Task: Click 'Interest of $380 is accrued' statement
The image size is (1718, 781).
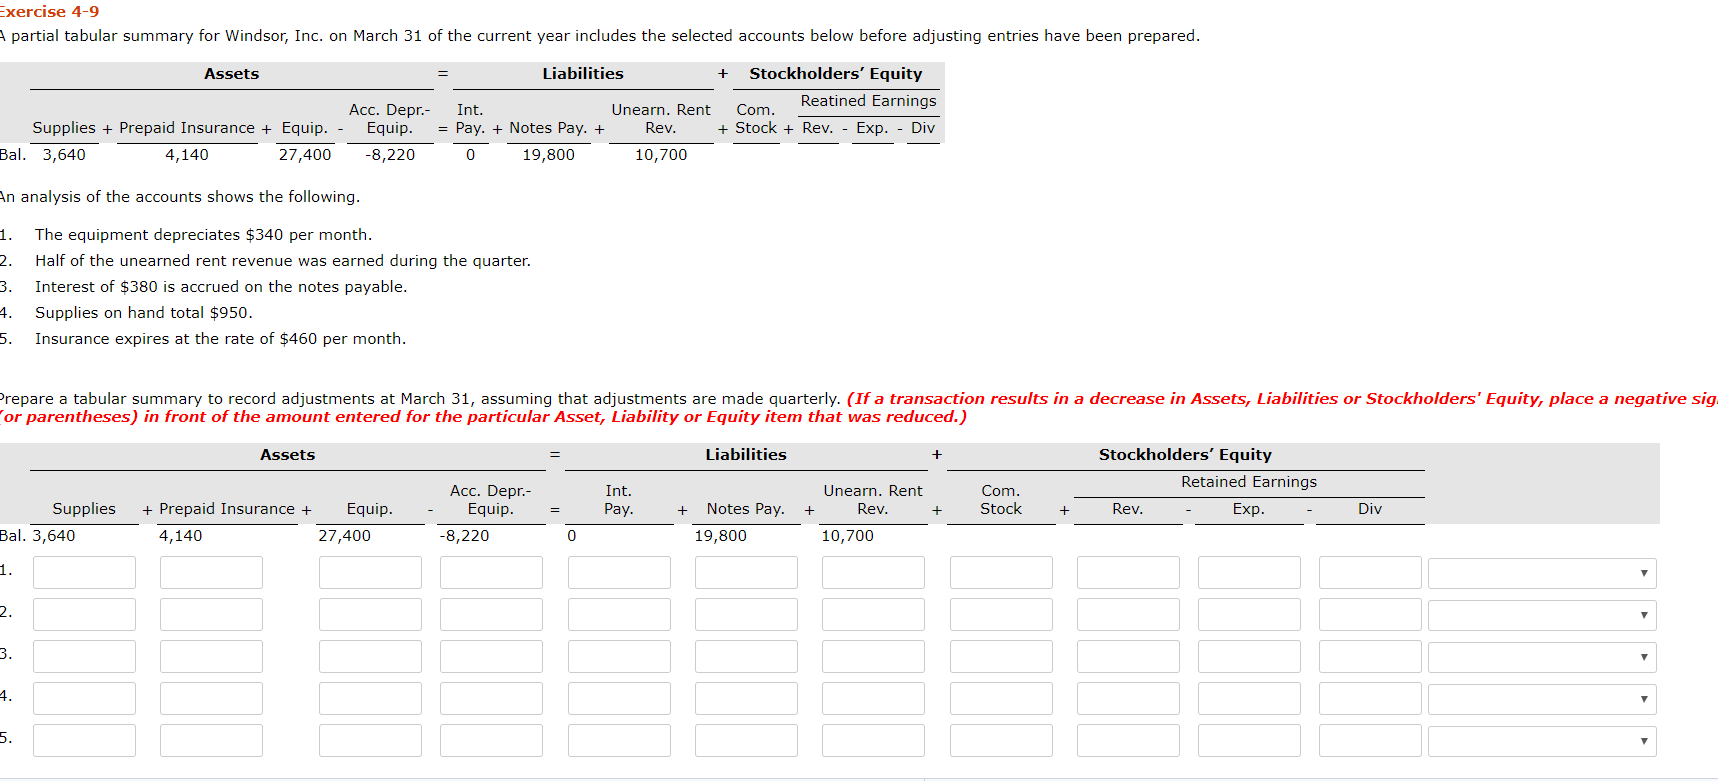Action: click(x=221, y=287)
